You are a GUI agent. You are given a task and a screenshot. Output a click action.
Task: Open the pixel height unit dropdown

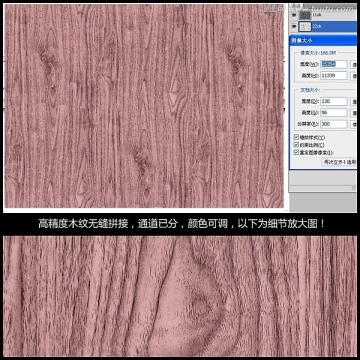(x=353, y=76)
